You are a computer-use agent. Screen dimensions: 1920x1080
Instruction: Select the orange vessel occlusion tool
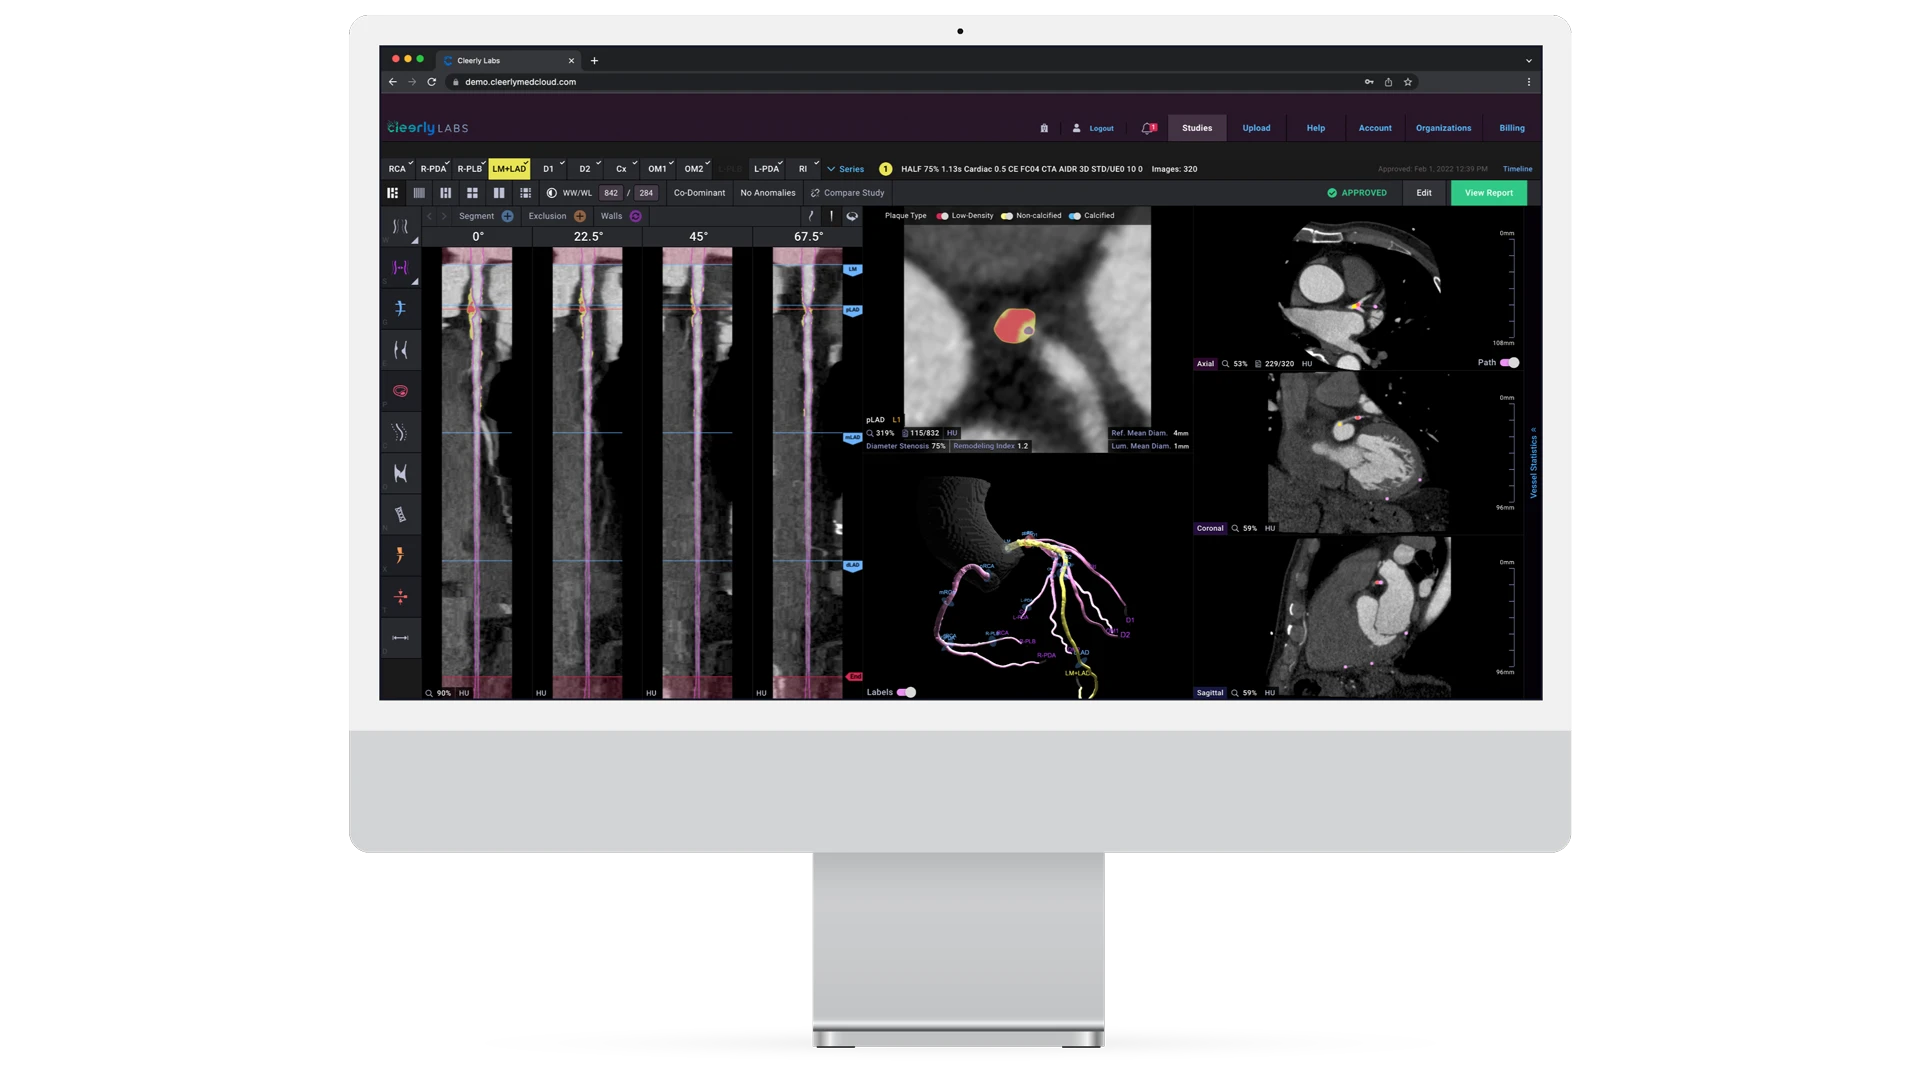(400, 555)
